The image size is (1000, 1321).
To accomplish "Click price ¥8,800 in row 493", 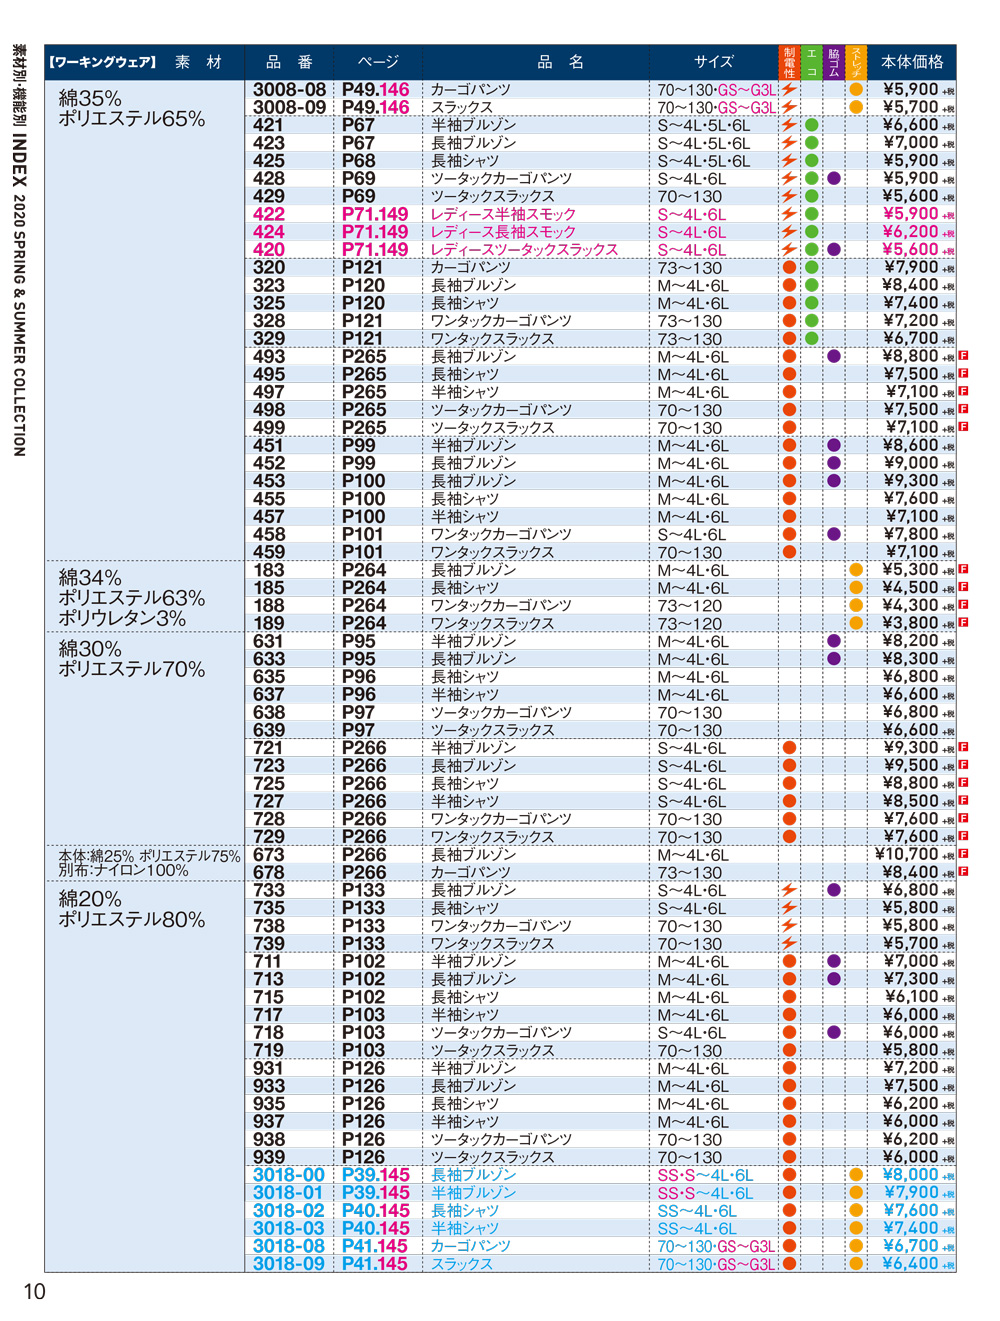I will click(x=910, y=356).
